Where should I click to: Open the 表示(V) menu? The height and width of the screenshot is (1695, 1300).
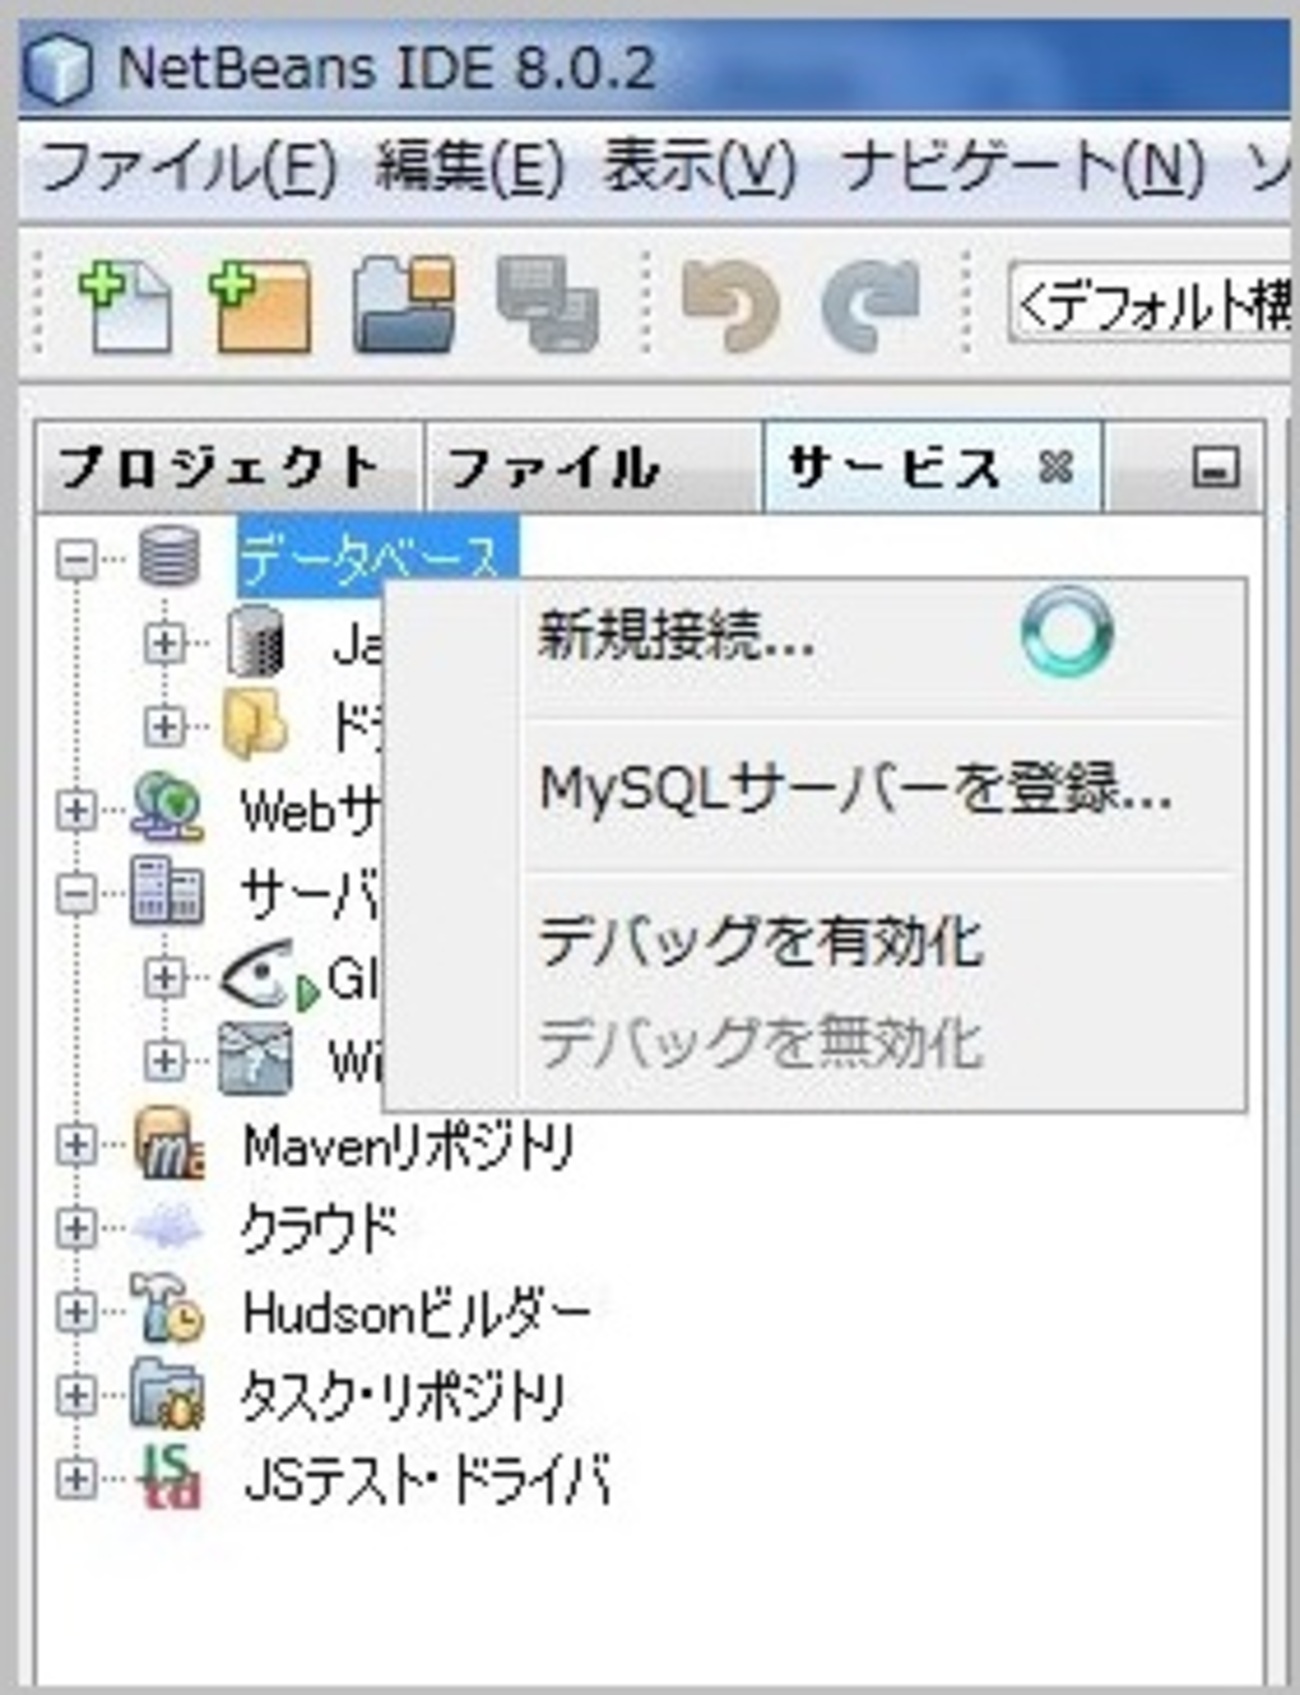[x=700, y=166]
